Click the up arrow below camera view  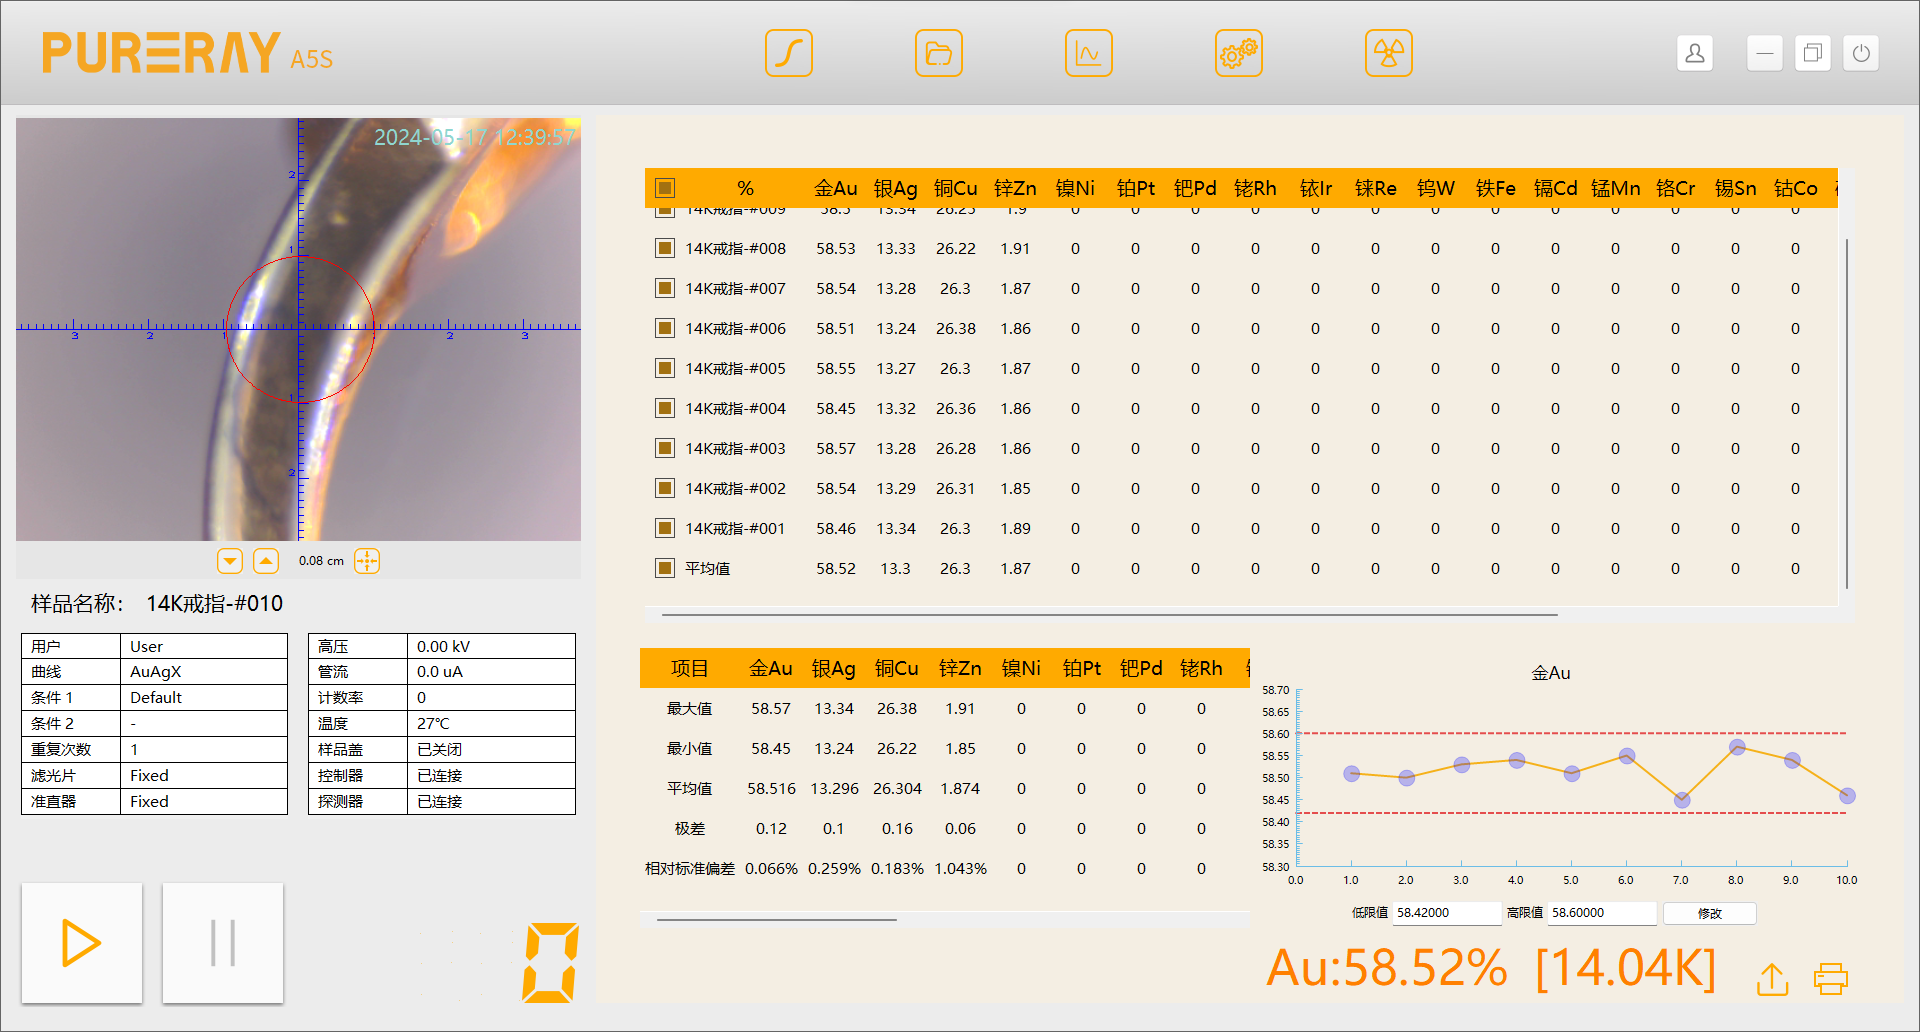click(266, 561)
